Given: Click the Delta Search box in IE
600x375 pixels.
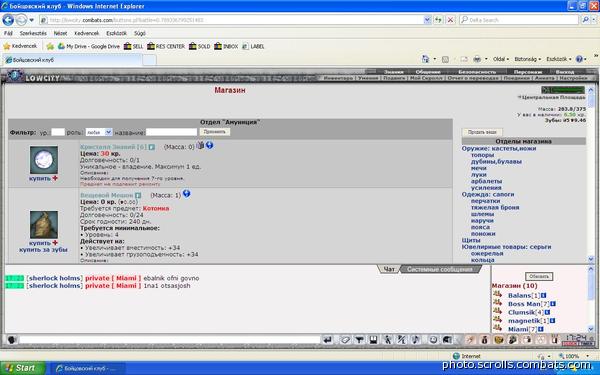Looking at the screenshot, I should 519,20.
